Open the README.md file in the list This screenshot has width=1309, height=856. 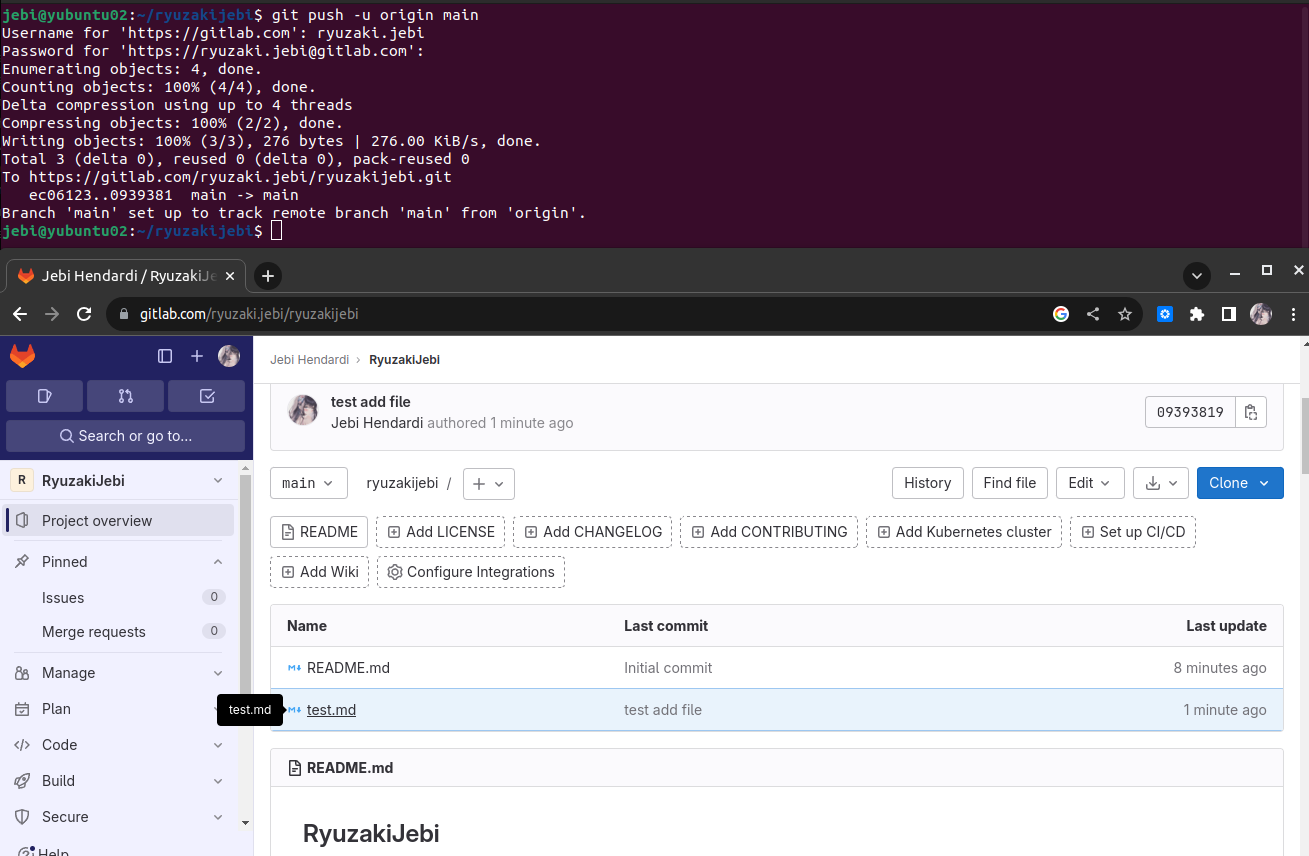pos(348,668)
